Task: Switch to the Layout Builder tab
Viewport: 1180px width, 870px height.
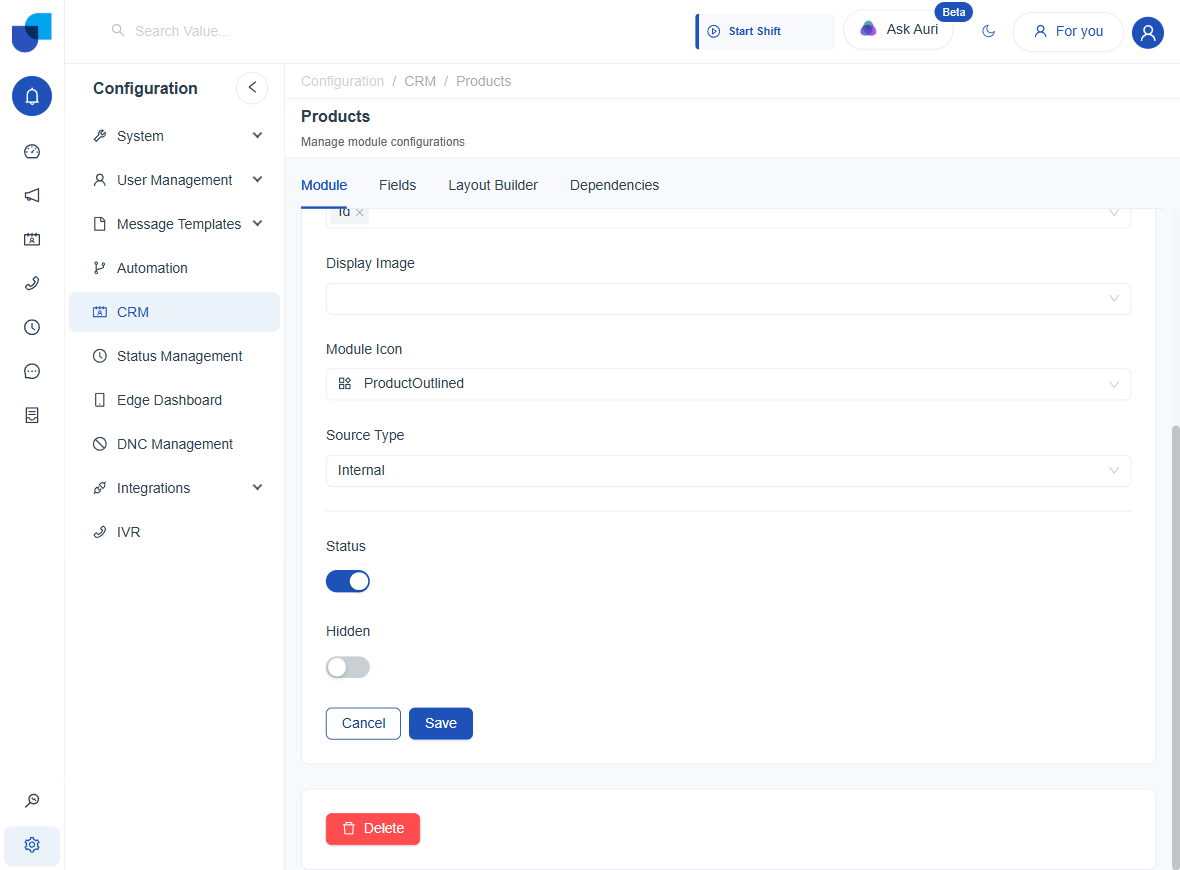Action: coord(493,185)
